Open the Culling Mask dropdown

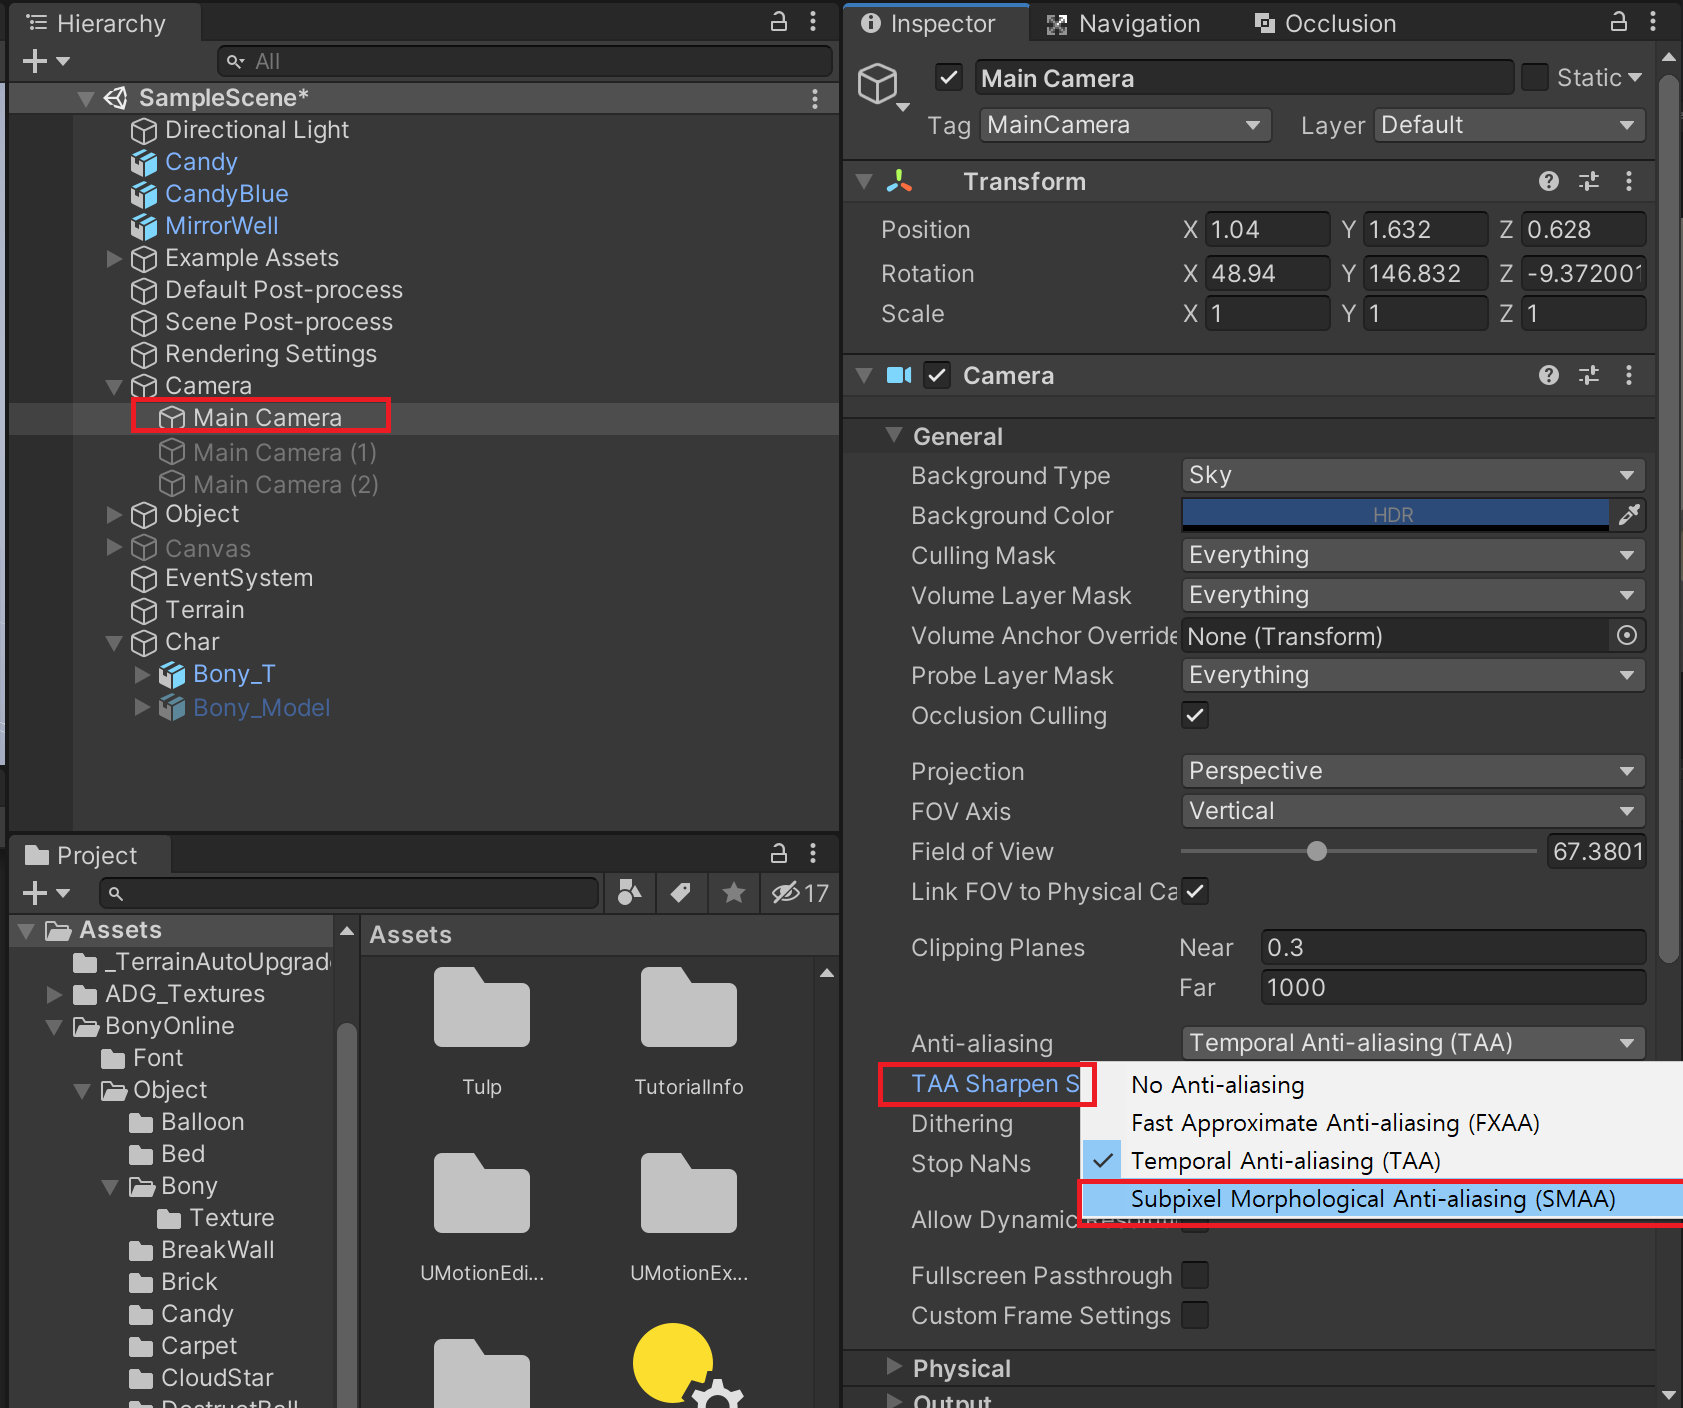(x=1413, y=555)
